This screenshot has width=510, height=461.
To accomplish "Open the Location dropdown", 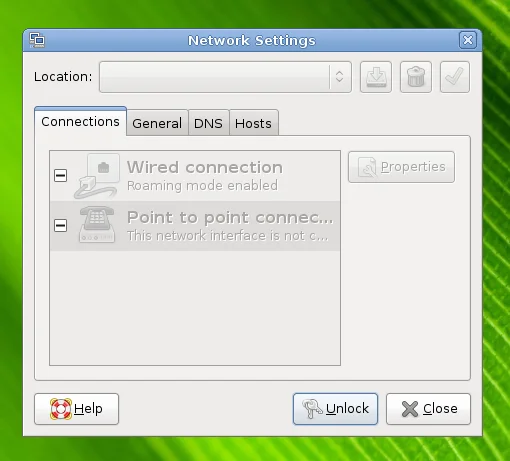I will coord(225,77).
